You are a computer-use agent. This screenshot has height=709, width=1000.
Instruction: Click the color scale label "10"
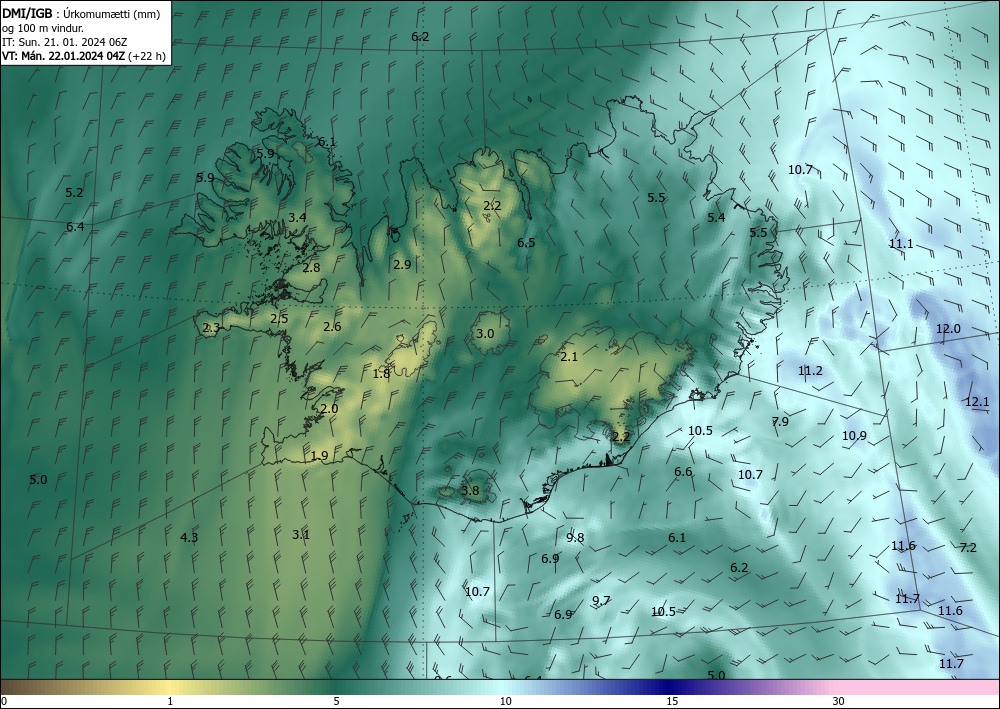(x=505, y=701)
